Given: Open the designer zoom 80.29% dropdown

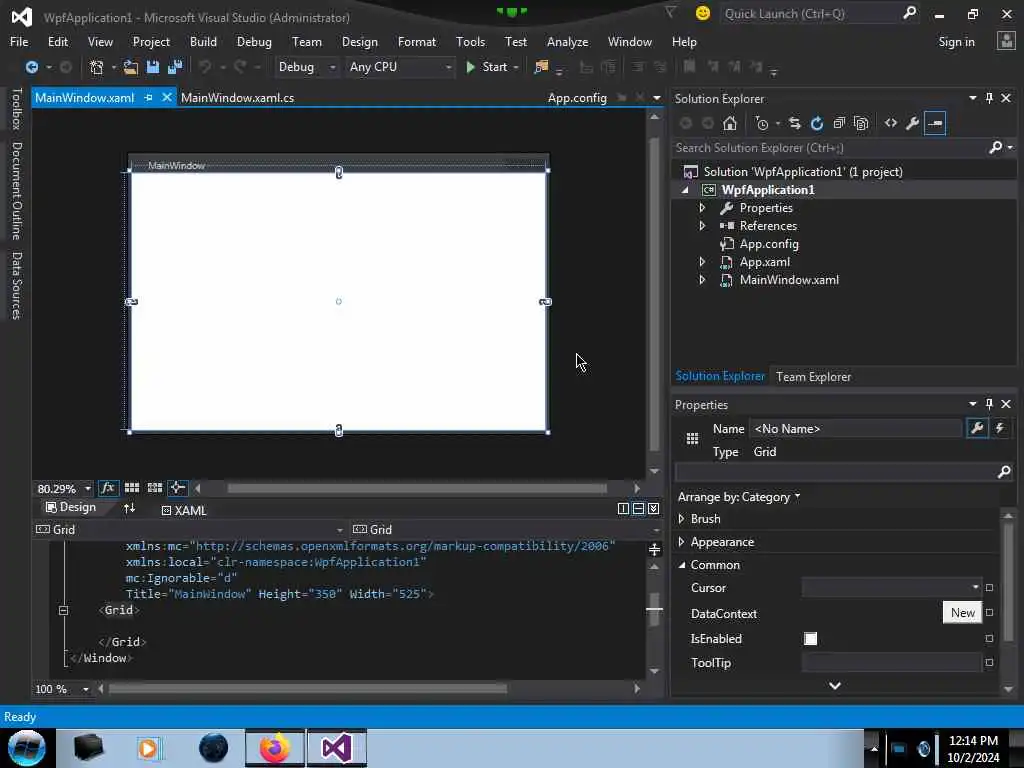Looking at the screenshot, I should click(88, 488).
